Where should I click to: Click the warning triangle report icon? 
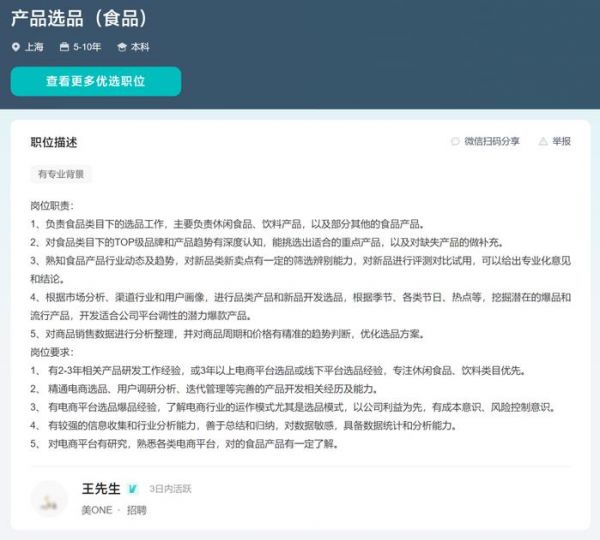pyautogui.click(x=543, y=142)
